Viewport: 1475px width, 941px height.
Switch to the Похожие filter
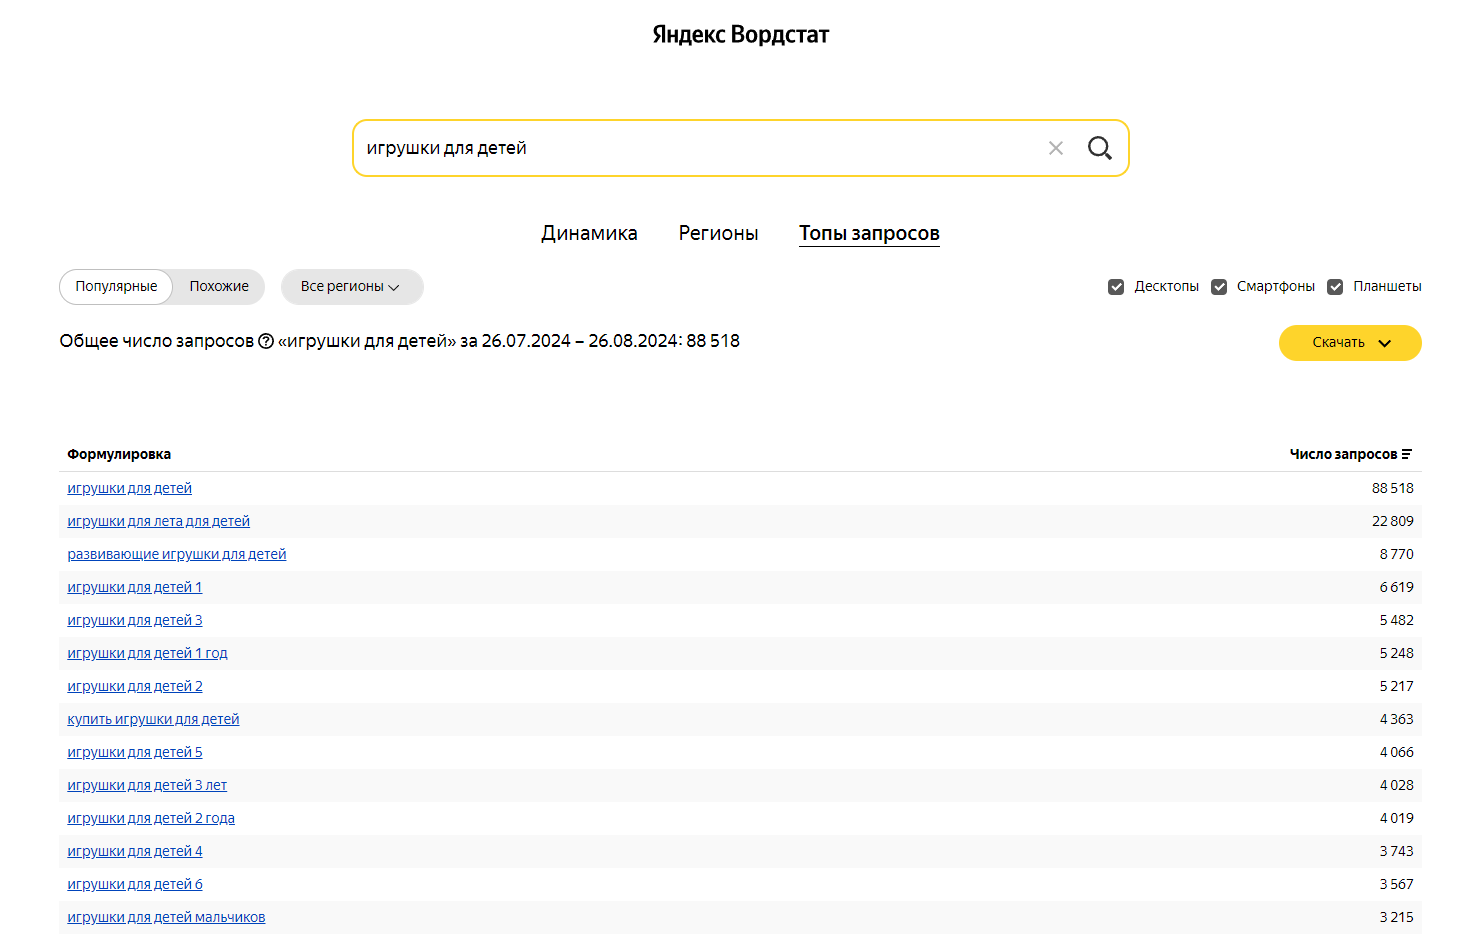(x=219, y=287)
